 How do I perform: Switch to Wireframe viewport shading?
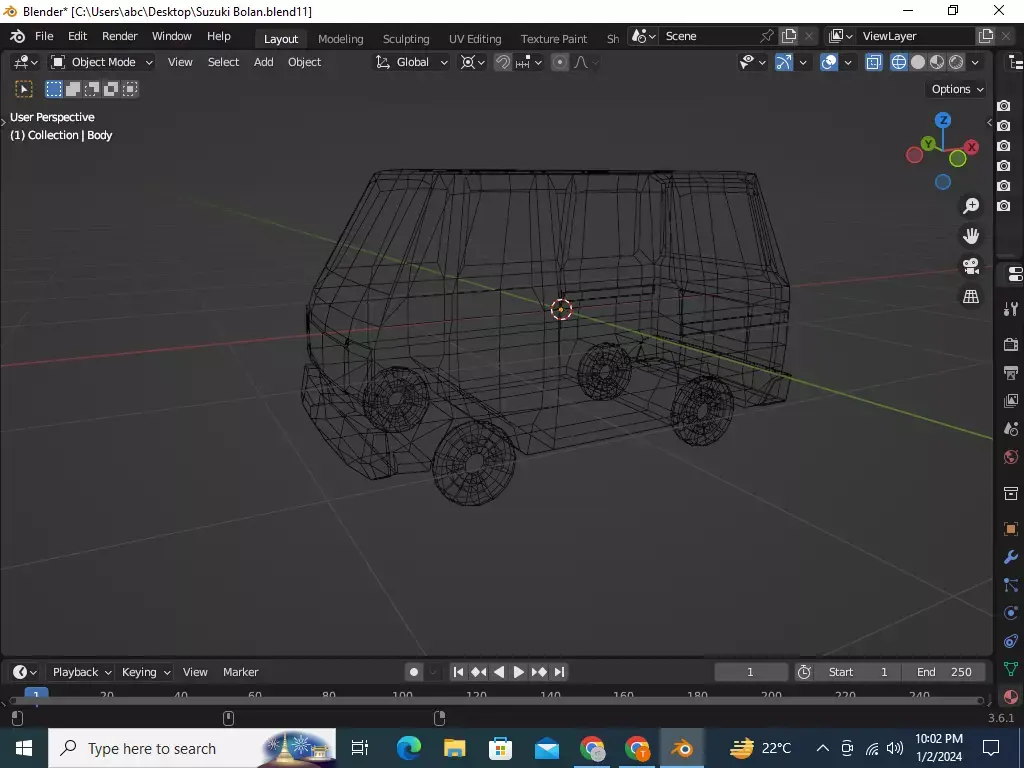pos(899,62)
